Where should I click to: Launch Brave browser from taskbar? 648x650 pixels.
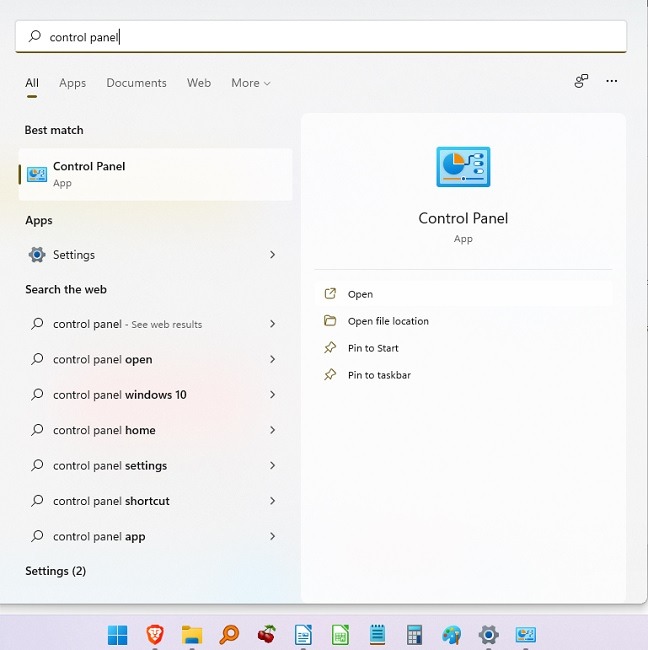[x=155, y=635]
